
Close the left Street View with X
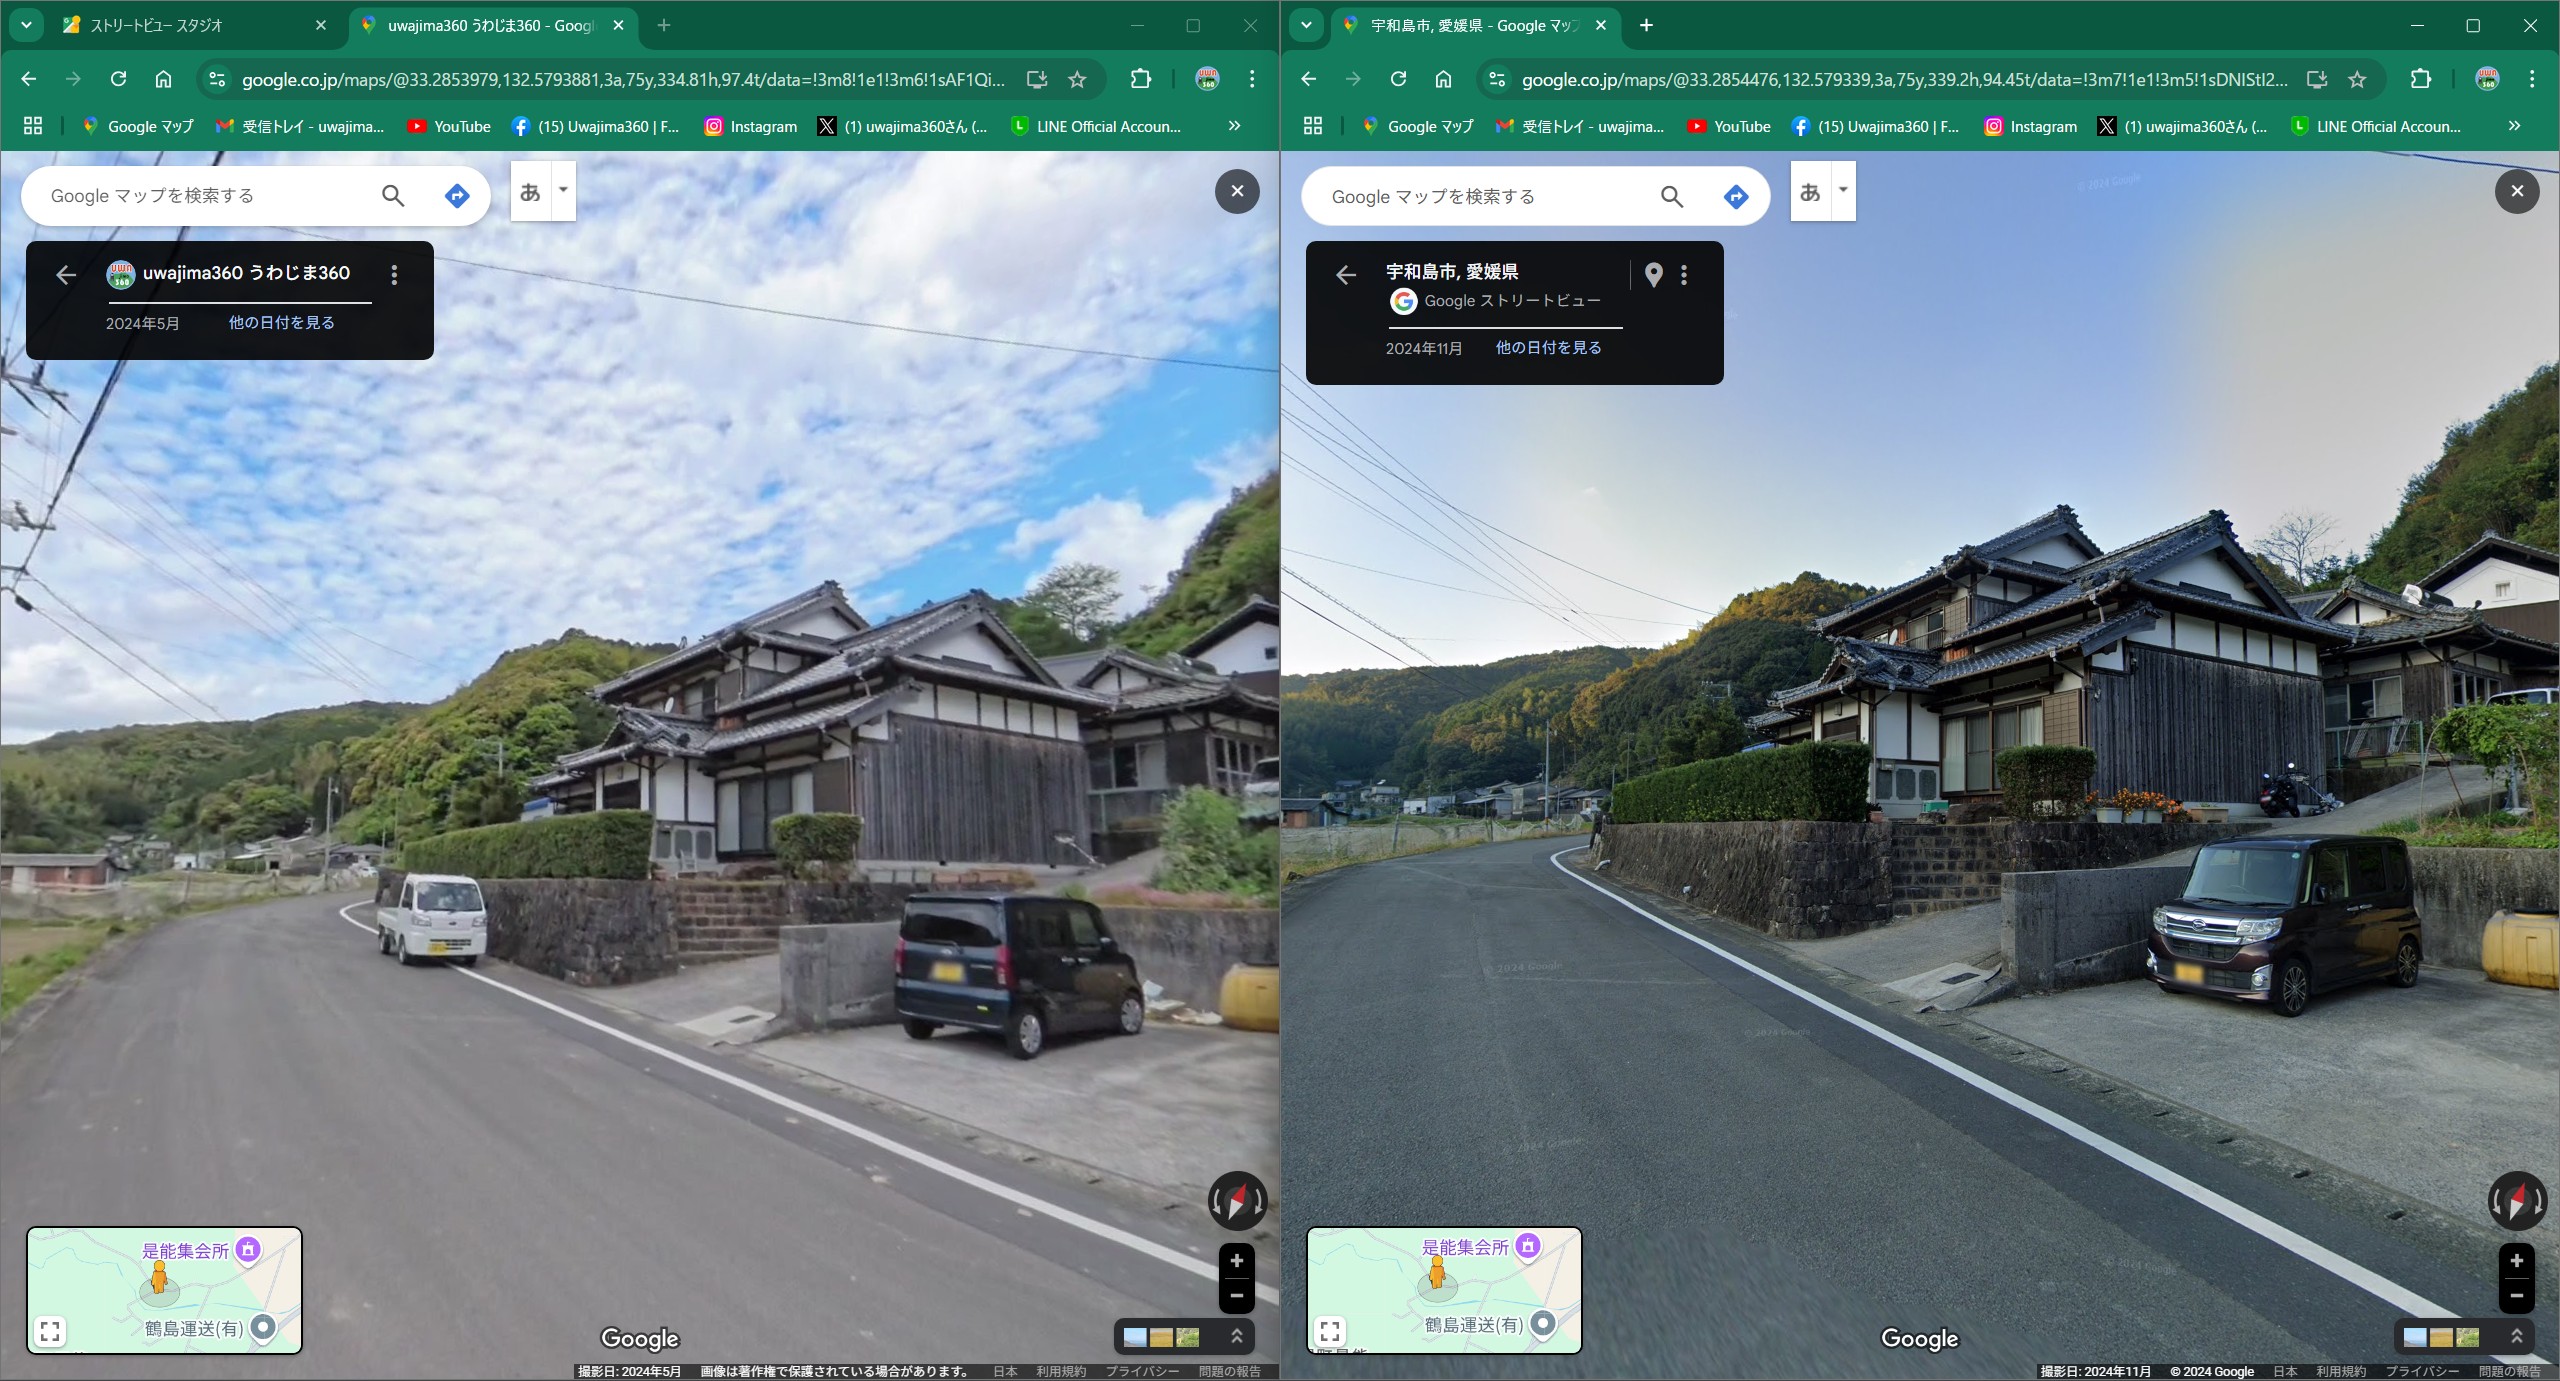[x=1237, y=191]
